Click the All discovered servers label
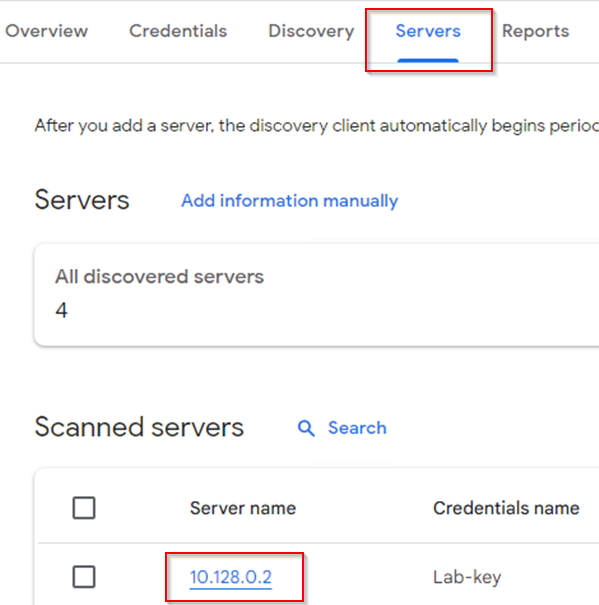This screenshot has width=599, height=605. click(159, 277)
